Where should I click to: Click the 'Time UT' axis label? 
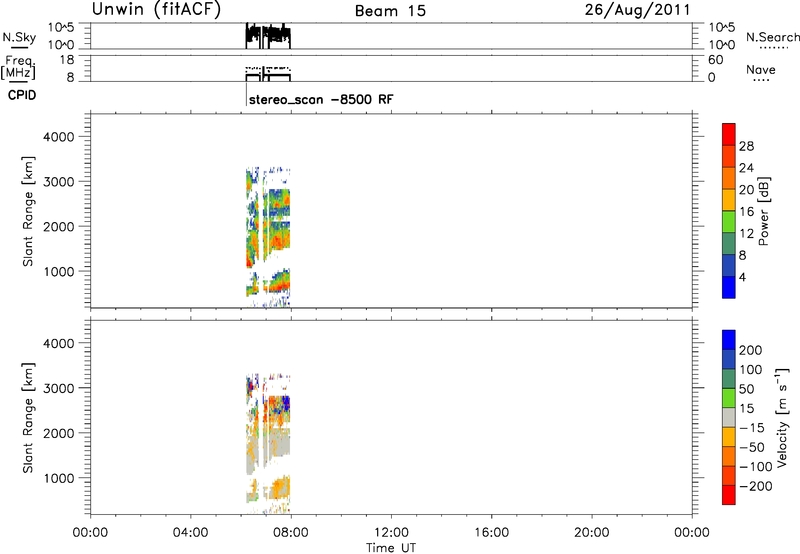391,548
